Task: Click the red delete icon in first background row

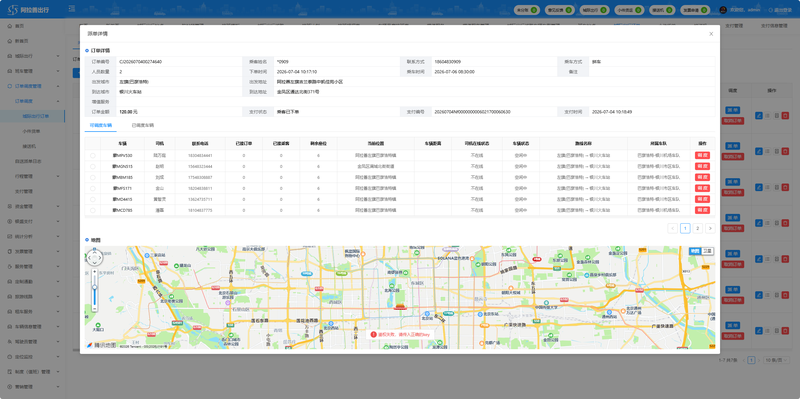Action: coord(785,116)
